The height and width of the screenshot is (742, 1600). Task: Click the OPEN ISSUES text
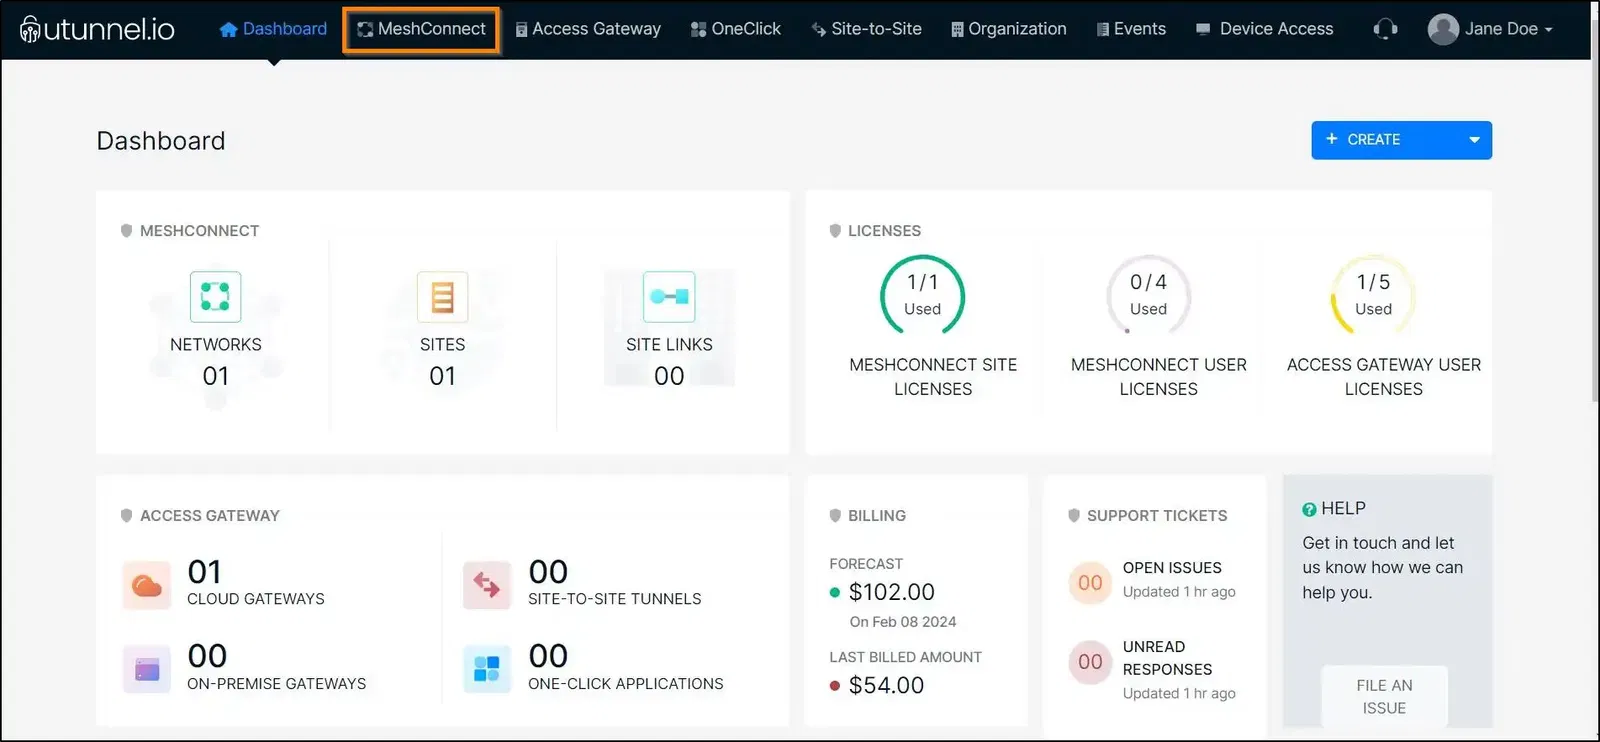(1172, 568)
